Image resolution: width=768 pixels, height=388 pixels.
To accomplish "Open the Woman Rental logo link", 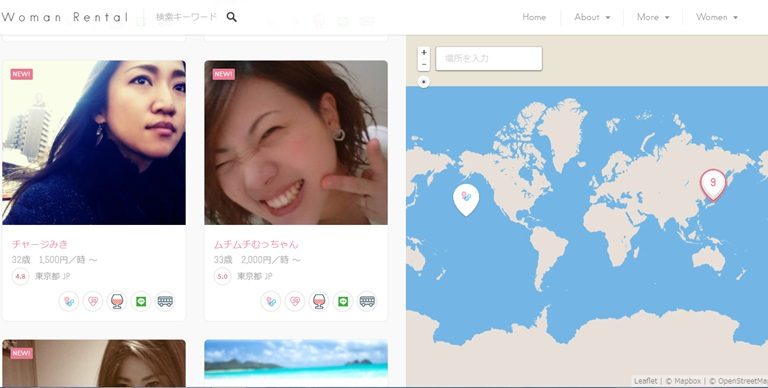I will (65, 17).
